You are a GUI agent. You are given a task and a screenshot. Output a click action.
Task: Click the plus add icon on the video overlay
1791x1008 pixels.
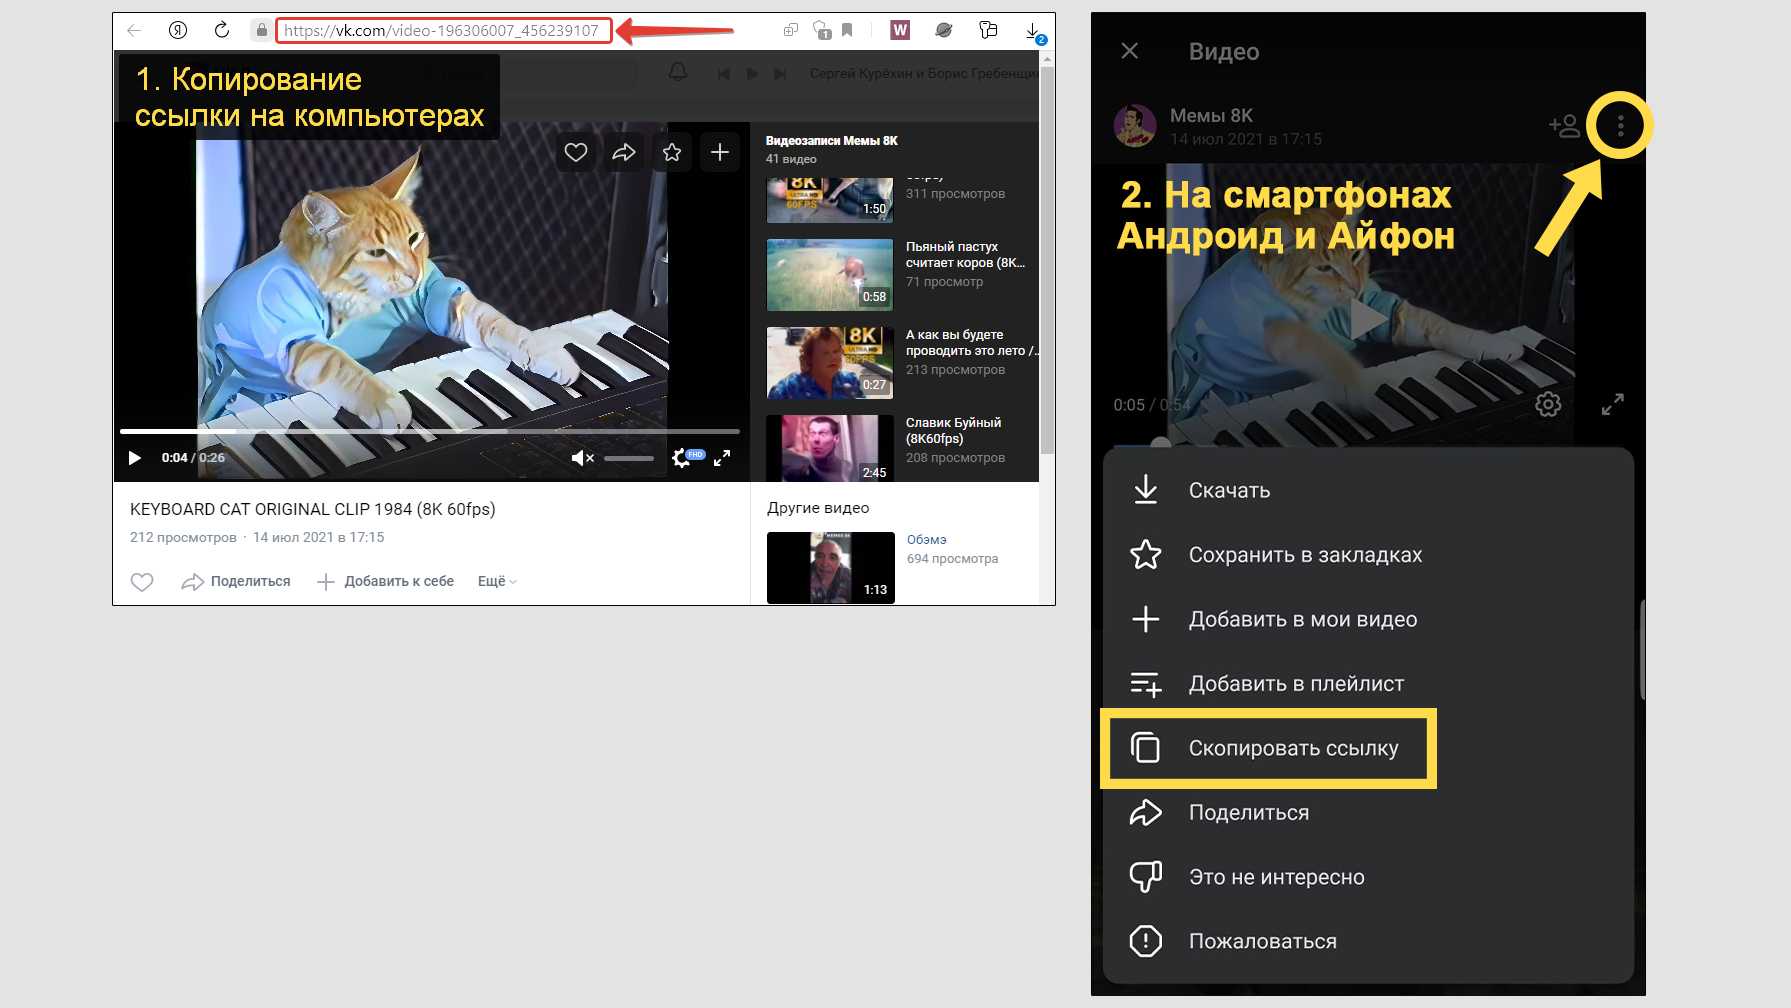pyautogui.click(x=720, y=152)
